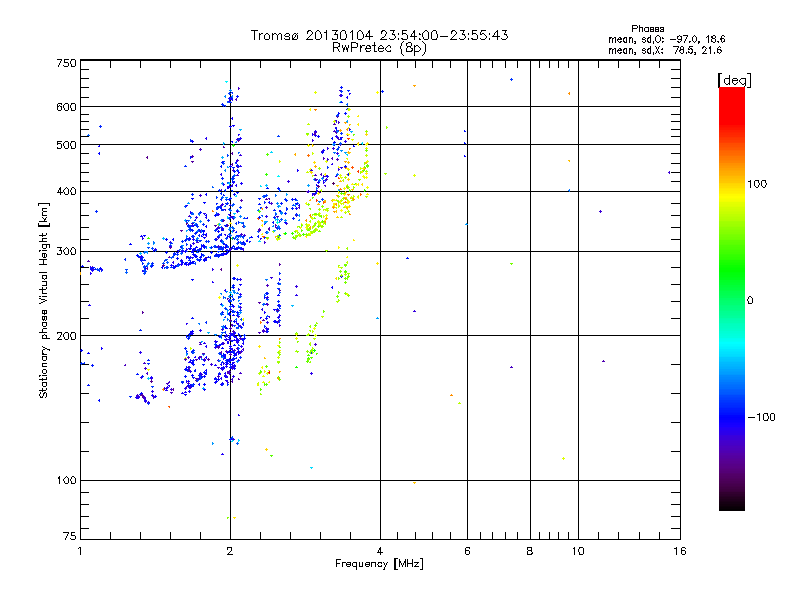Click the "mean, sd,O: -97.0, 18.6" line
This screenshot has width=800, height=600.
pos(666,39)
